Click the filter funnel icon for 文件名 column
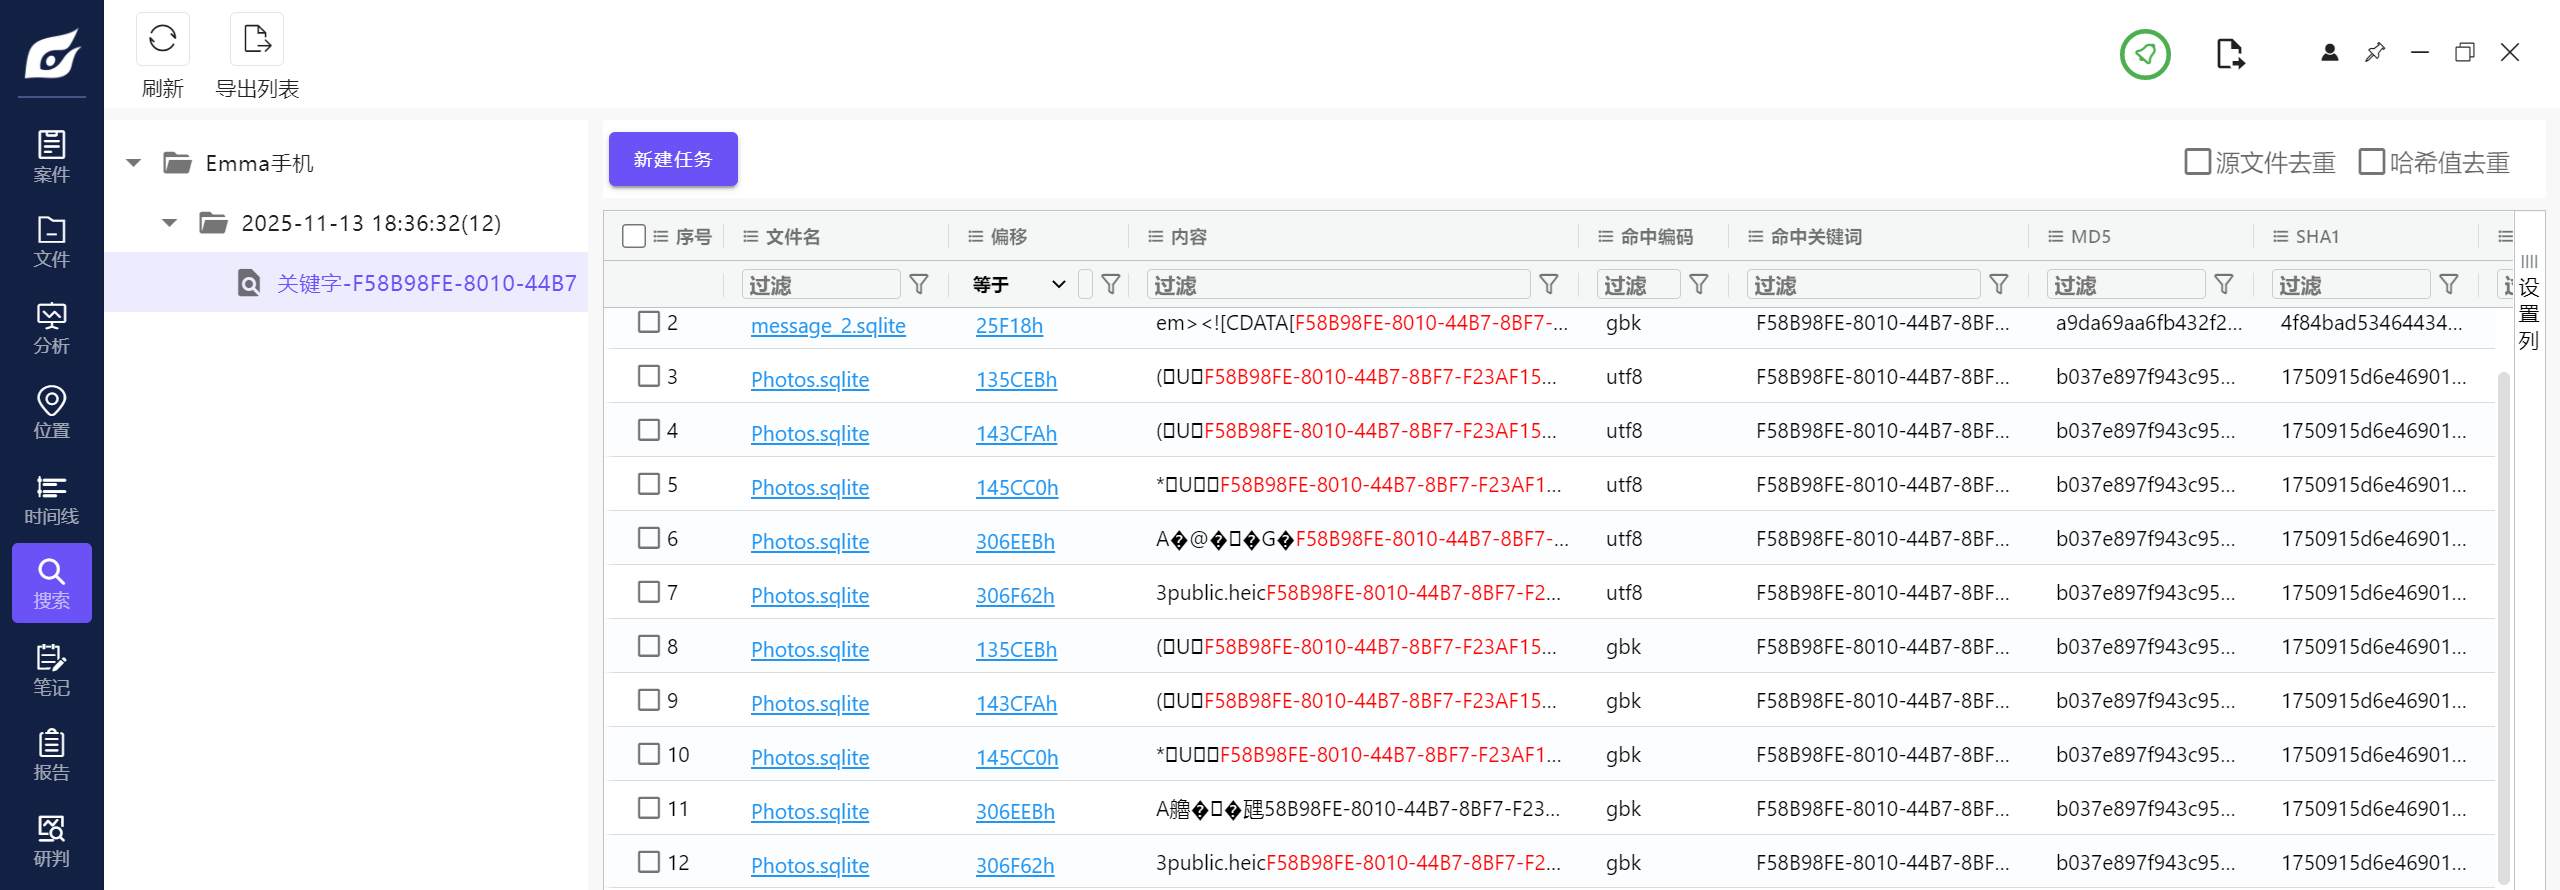The image size is (2560, 890). (918, 285)
